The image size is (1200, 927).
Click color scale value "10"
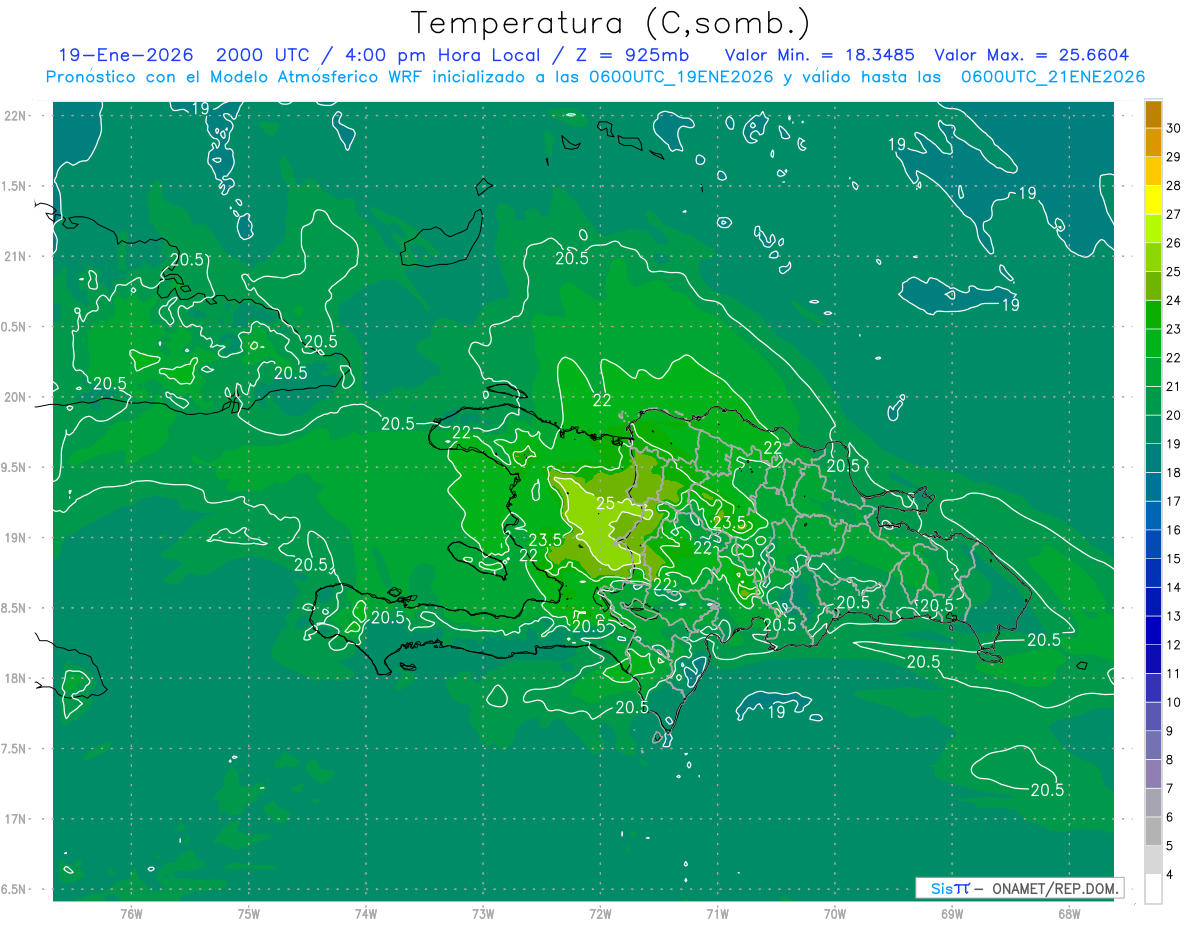(x=1174, y=702)
